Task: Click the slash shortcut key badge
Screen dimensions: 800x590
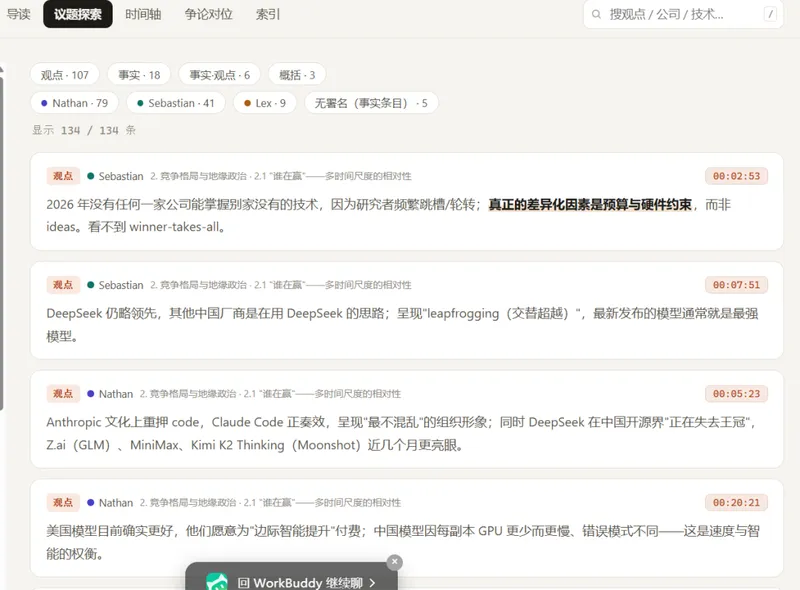Action: tap(770, 14)
